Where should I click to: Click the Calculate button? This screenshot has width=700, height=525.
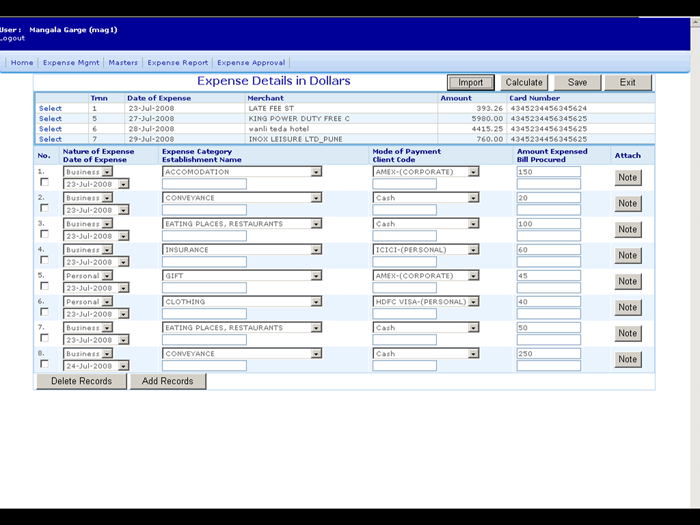coord(524,83)
